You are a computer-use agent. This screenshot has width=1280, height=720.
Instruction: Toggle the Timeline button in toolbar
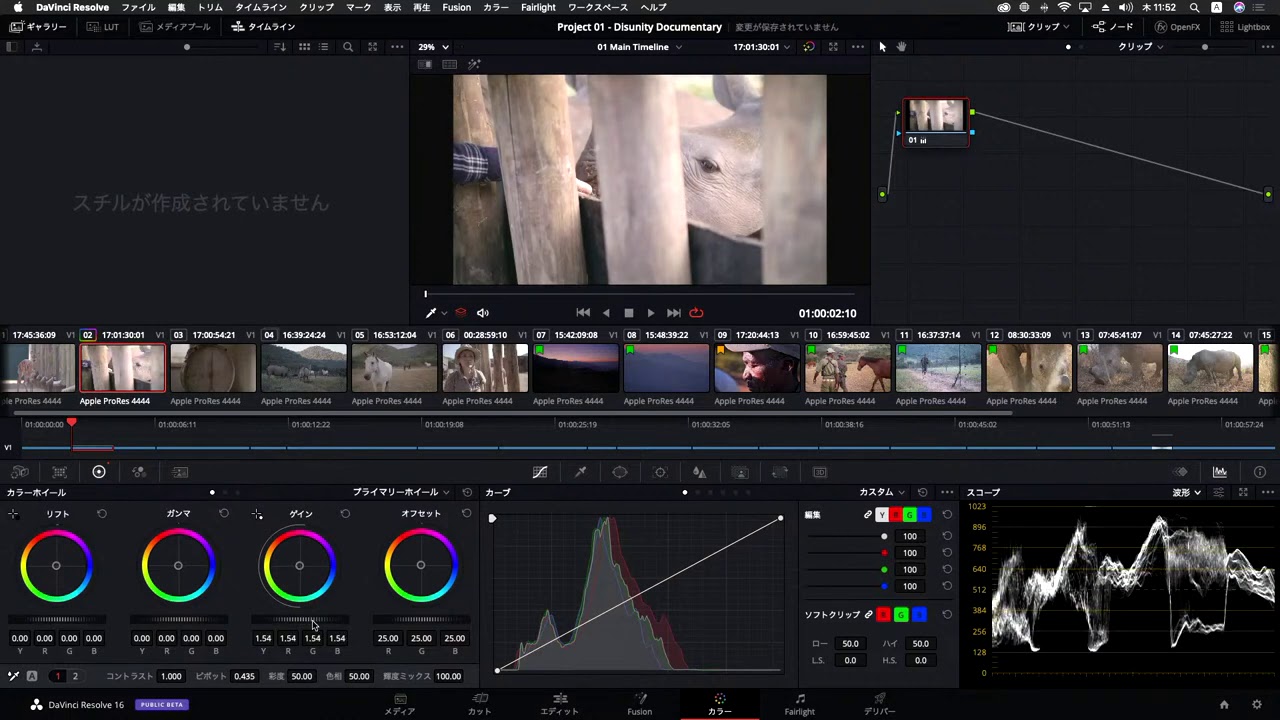(264, 27)
